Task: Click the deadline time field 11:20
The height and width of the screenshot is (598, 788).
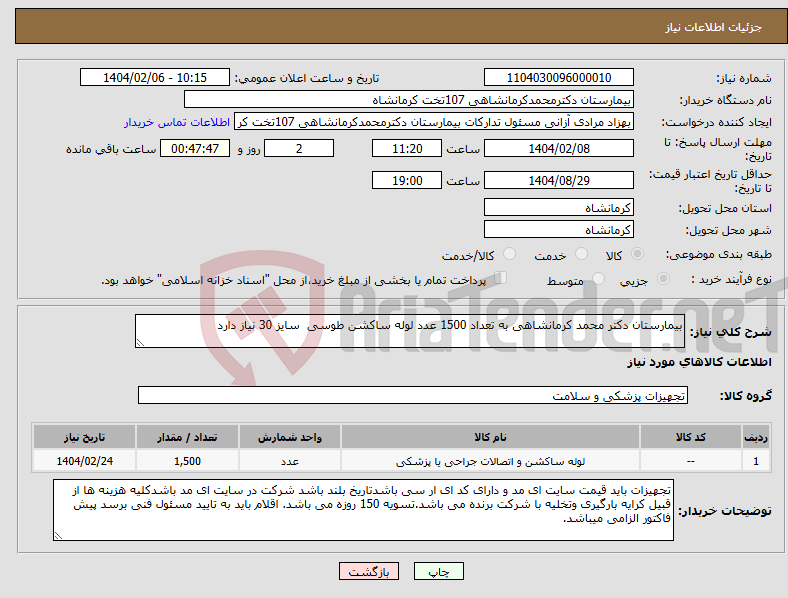Action: (x=407, y=149)
